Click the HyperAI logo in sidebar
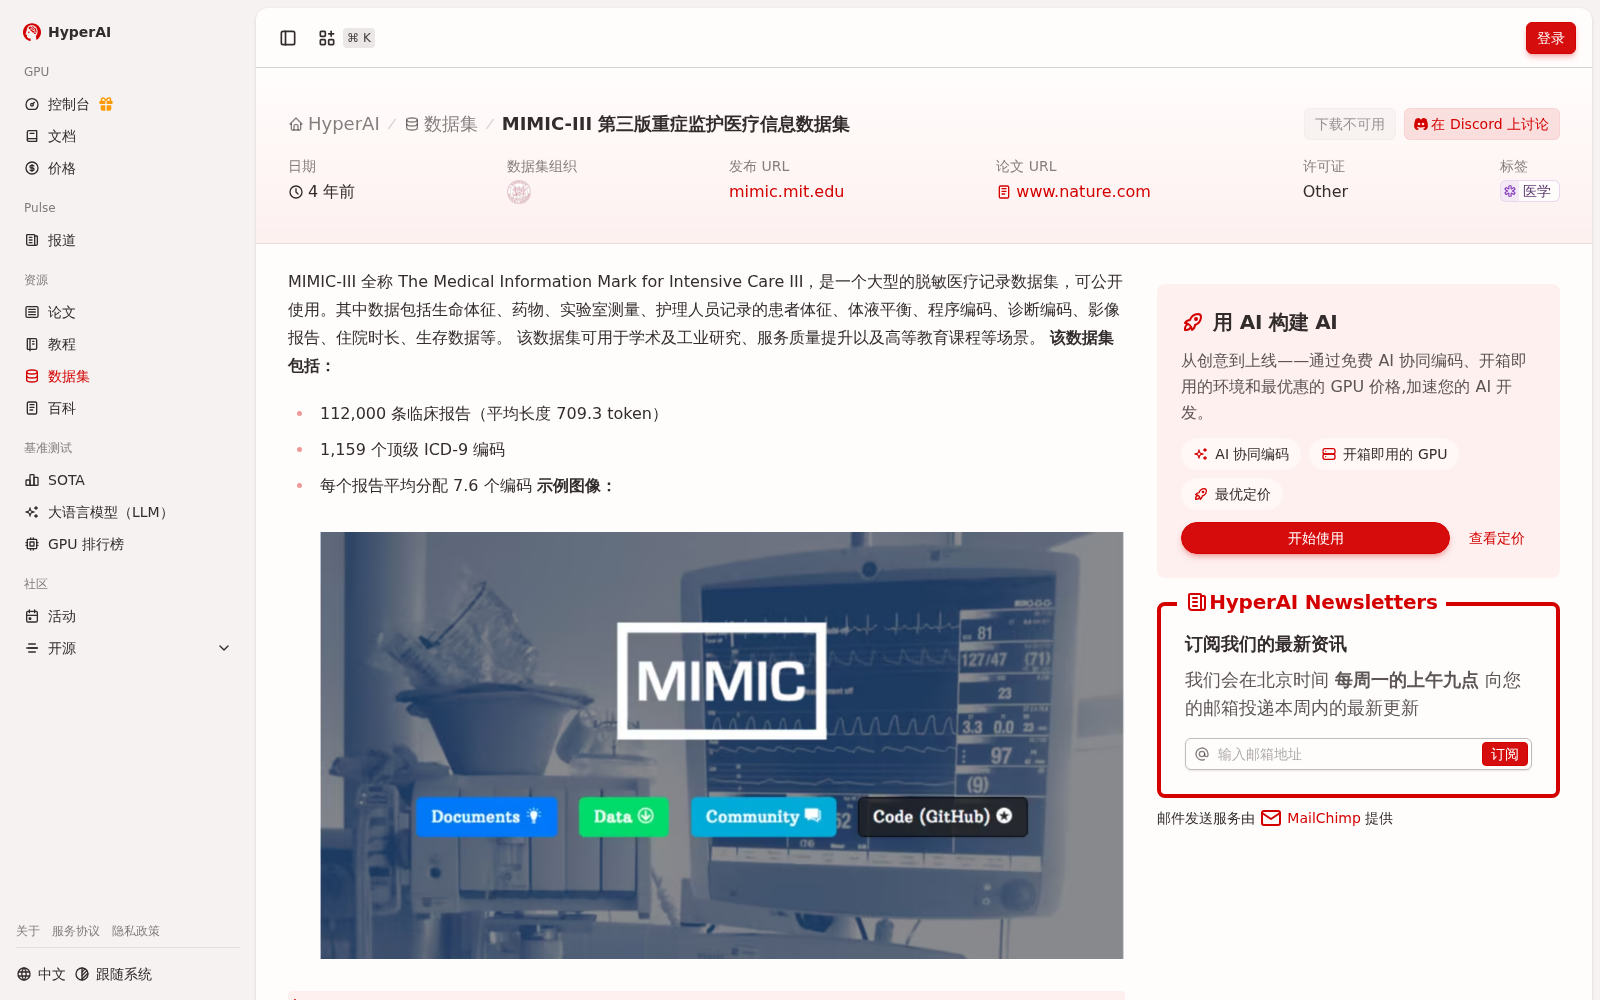This screenshot has width=1600, height=1000. tap(67, 32)
